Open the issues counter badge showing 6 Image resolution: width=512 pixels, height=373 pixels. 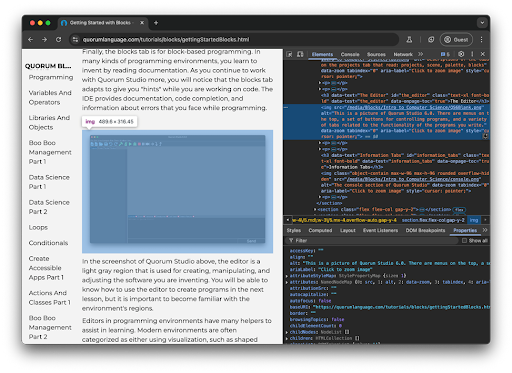click(x=445, y=54)
